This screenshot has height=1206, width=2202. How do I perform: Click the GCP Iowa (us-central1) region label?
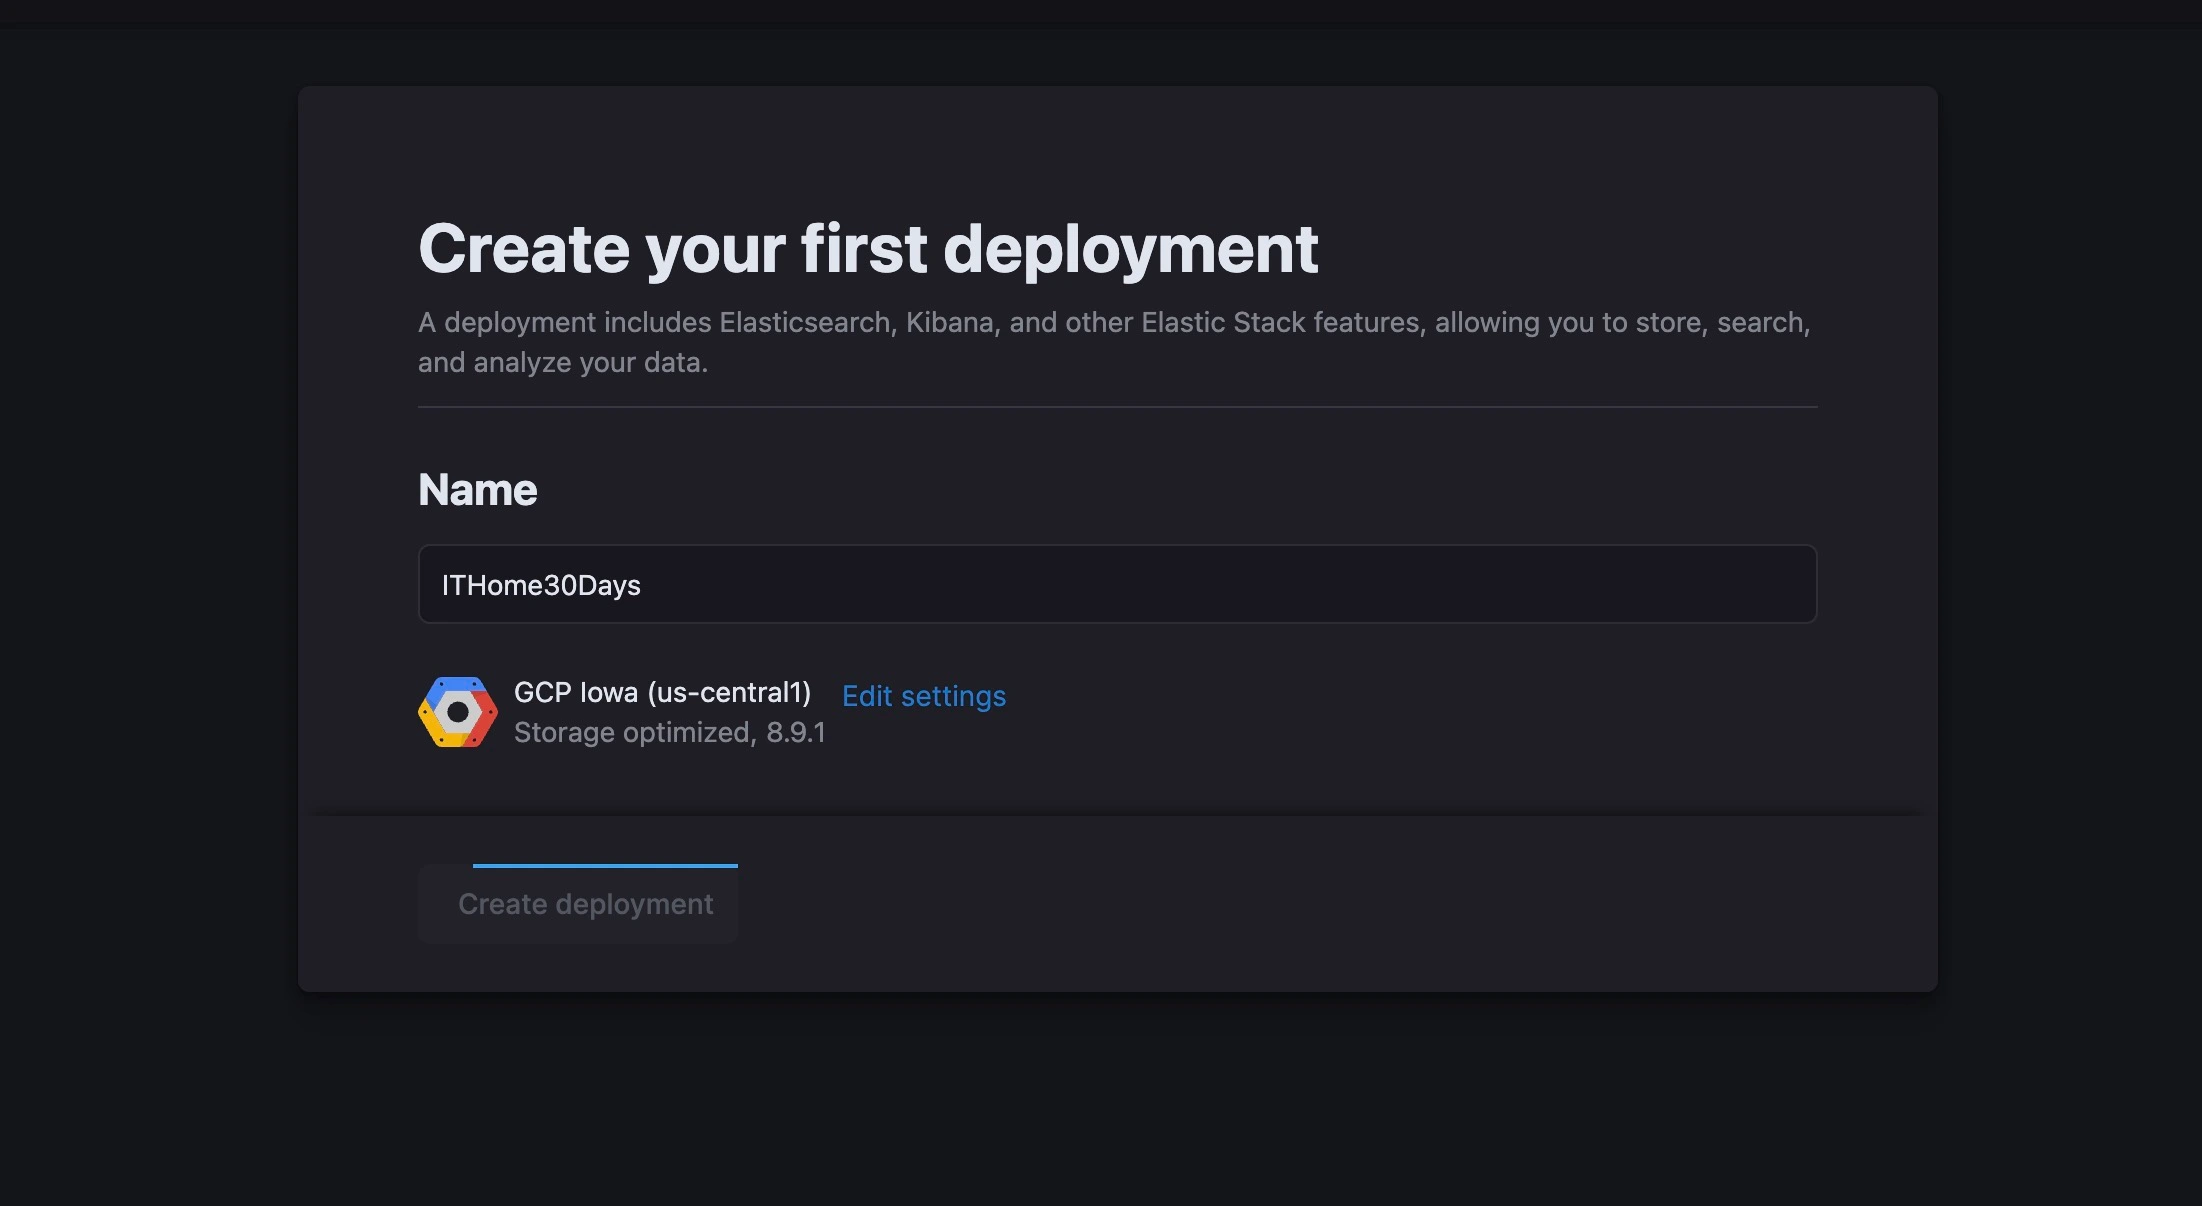pos(662,692)
